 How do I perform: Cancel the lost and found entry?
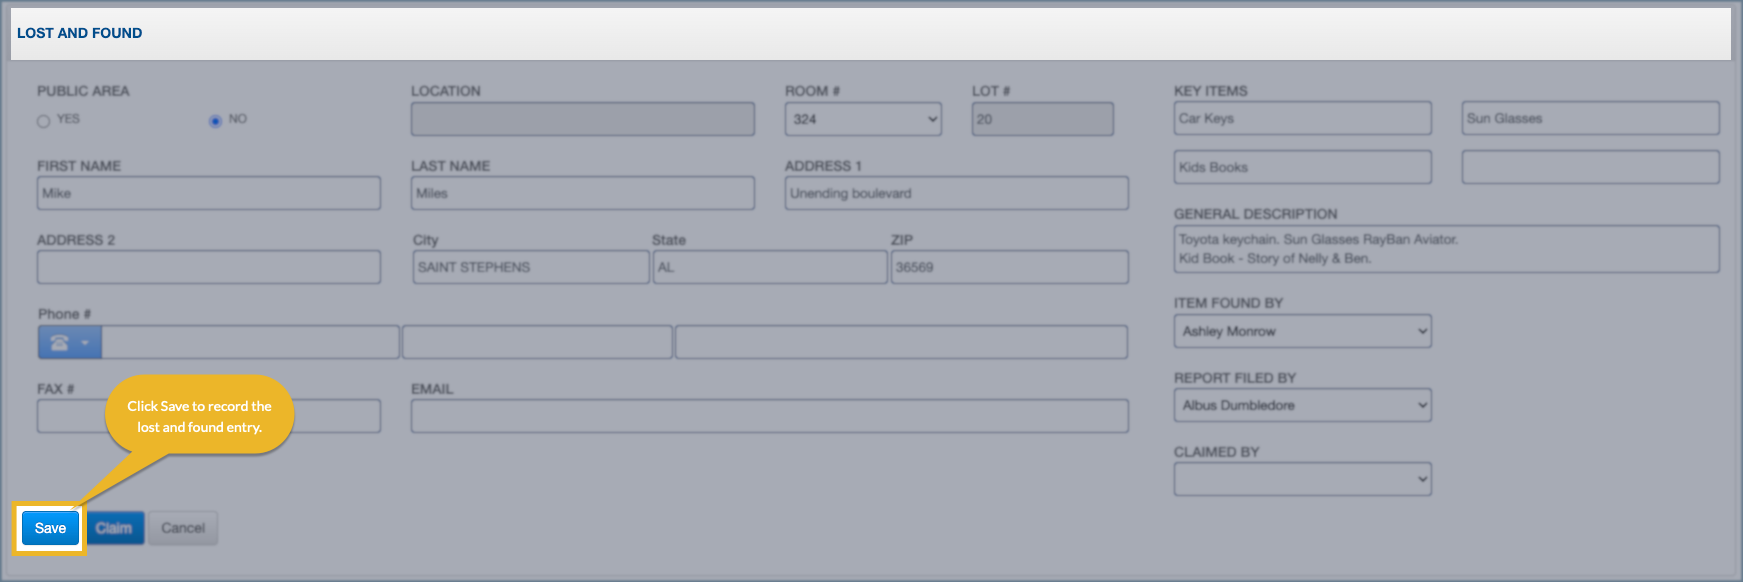coord(183,528)
